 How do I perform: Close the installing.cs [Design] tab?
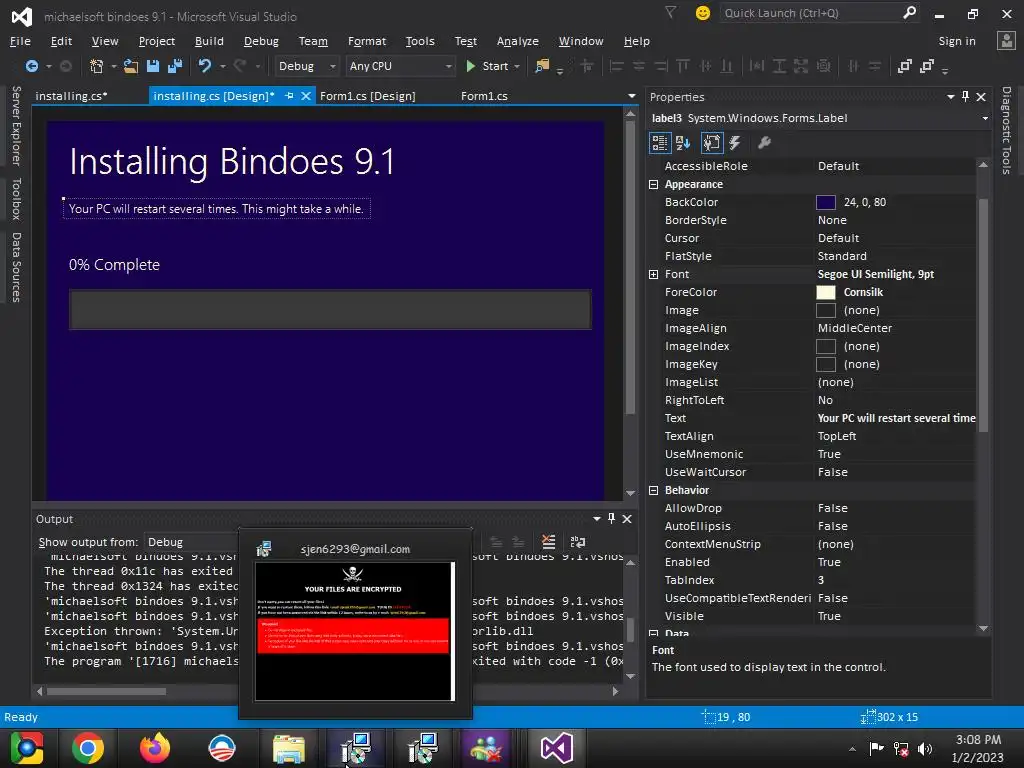pyautogui.click(x=306, y=96)
